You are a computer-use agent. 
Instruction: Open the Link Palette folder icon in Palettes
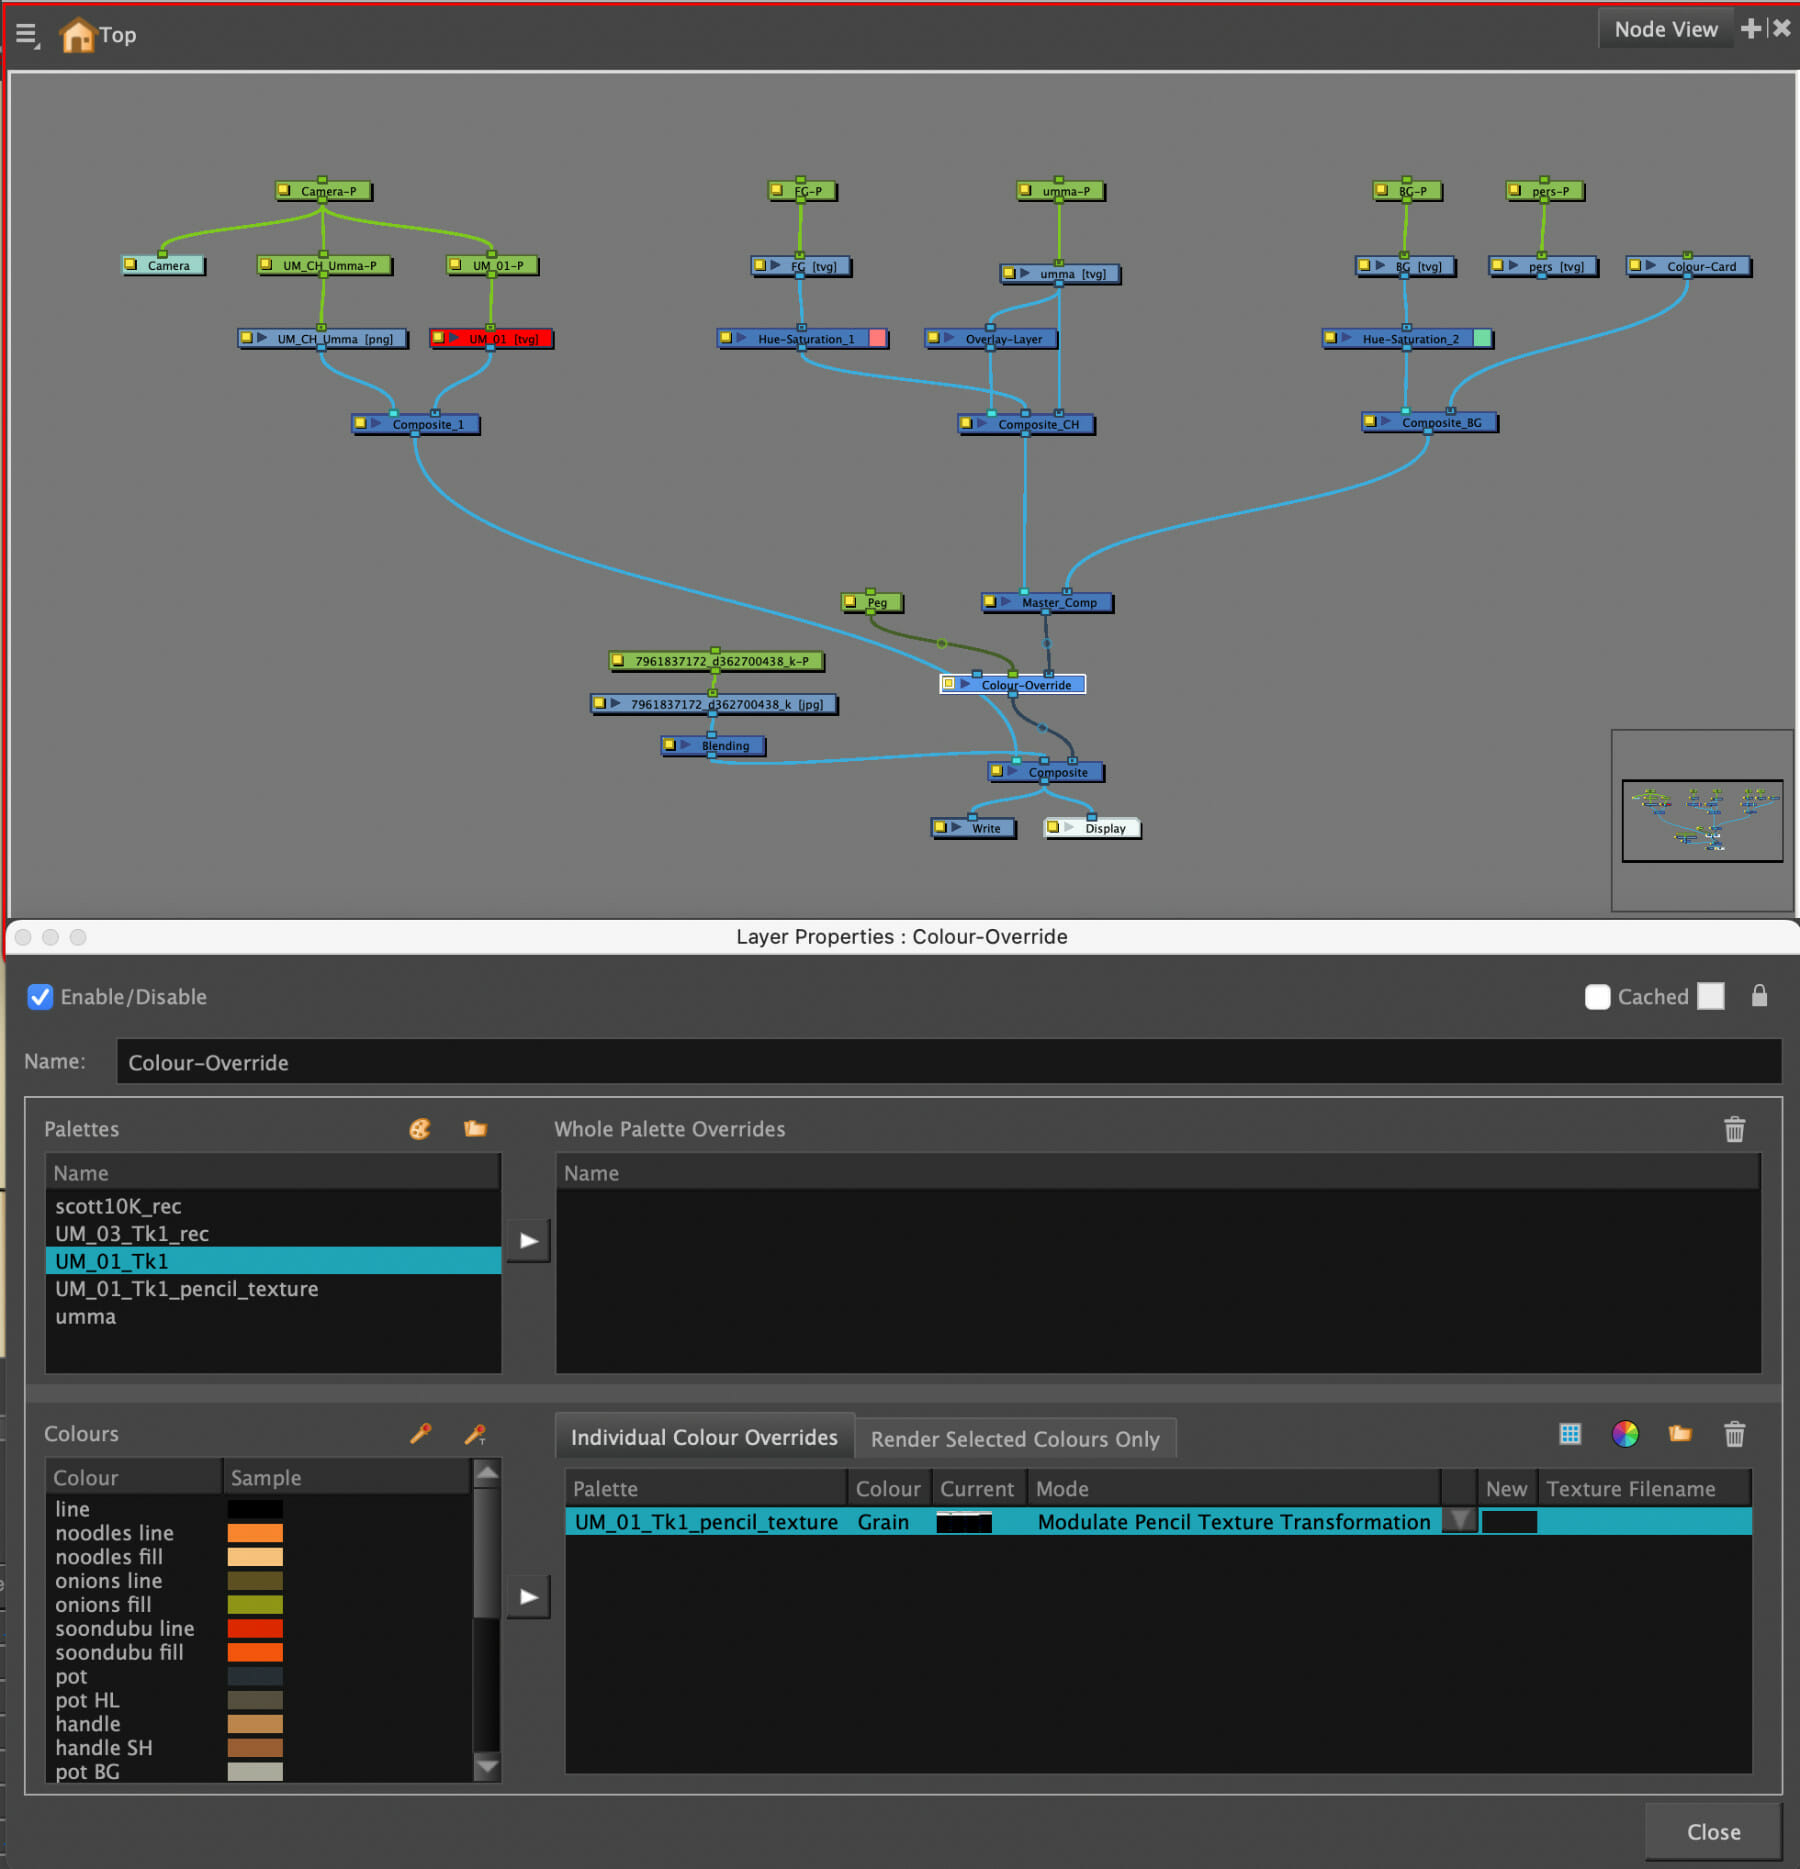(x=474, y=1128)
